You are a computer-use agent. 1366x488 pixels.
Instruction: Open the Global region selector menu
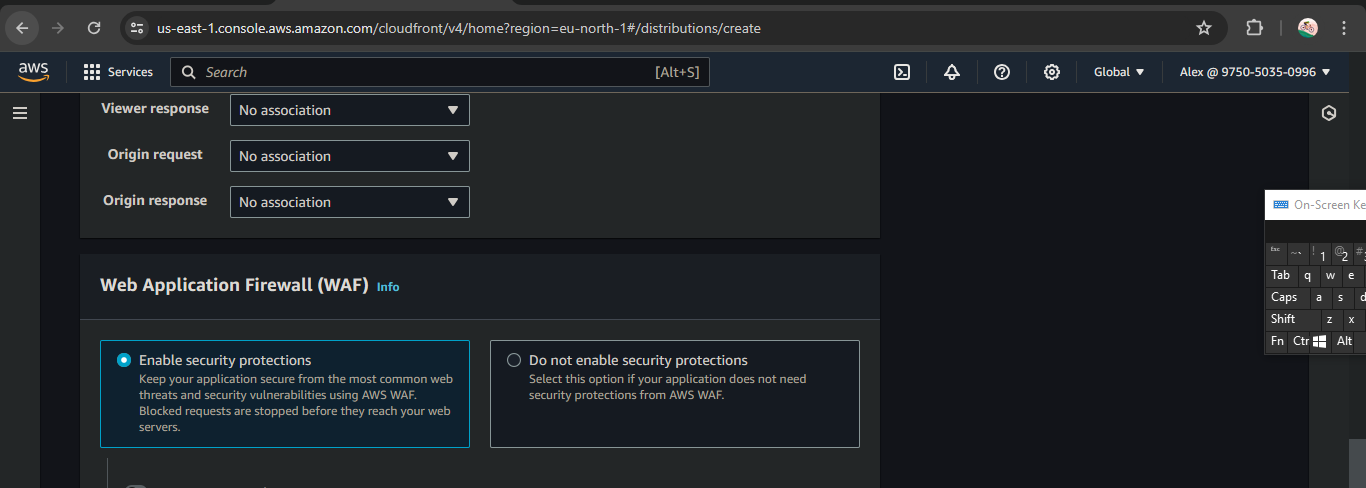(x=1118, y=72)
